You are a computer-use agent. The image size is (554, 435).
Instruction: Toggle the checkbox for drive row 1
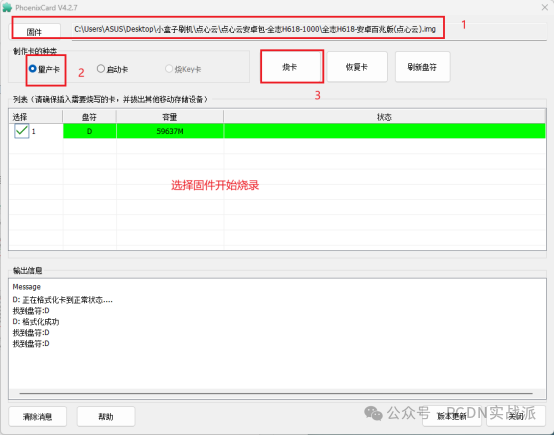(x=22, y=131)
